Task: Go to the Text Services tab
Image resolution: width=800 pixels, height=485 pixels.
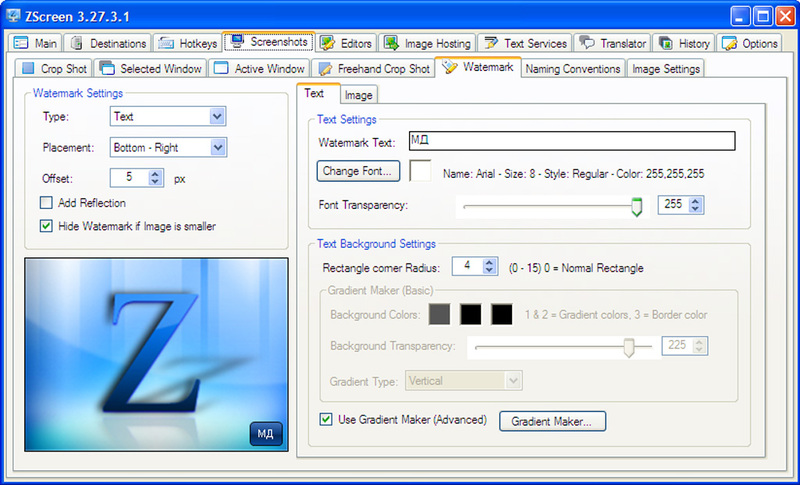Action: coord(525,43)
